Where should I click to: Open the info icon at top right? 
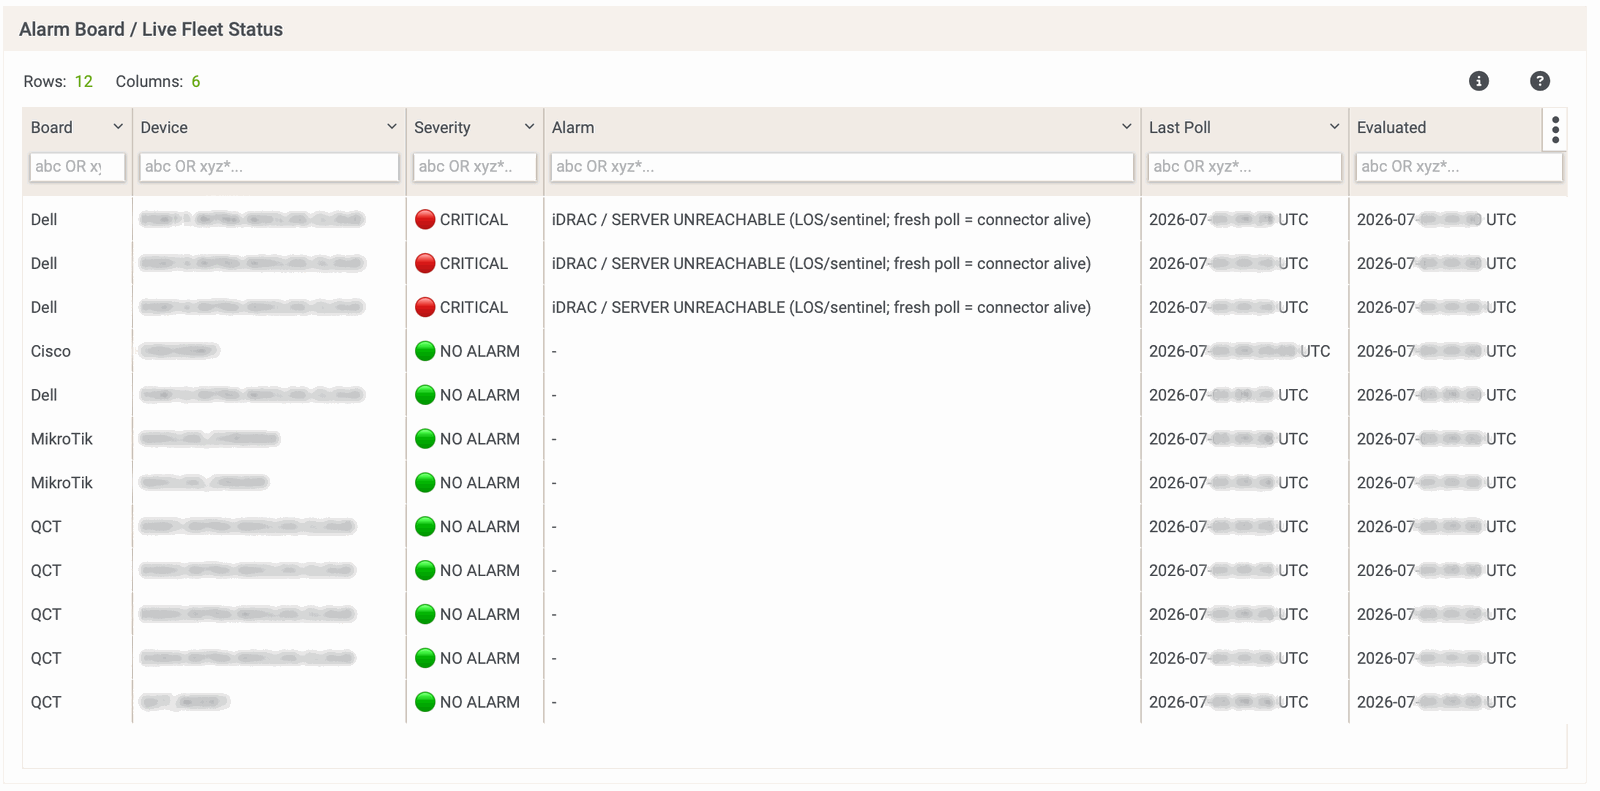click(x=1479, y=81)
